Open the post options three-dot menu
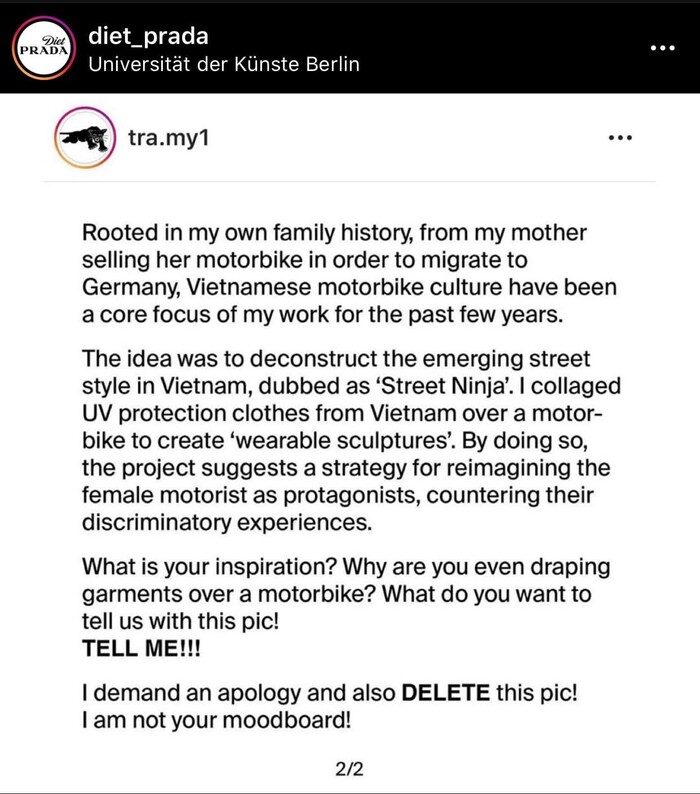This screenshot has width=700, height=794. click(663, 48)
